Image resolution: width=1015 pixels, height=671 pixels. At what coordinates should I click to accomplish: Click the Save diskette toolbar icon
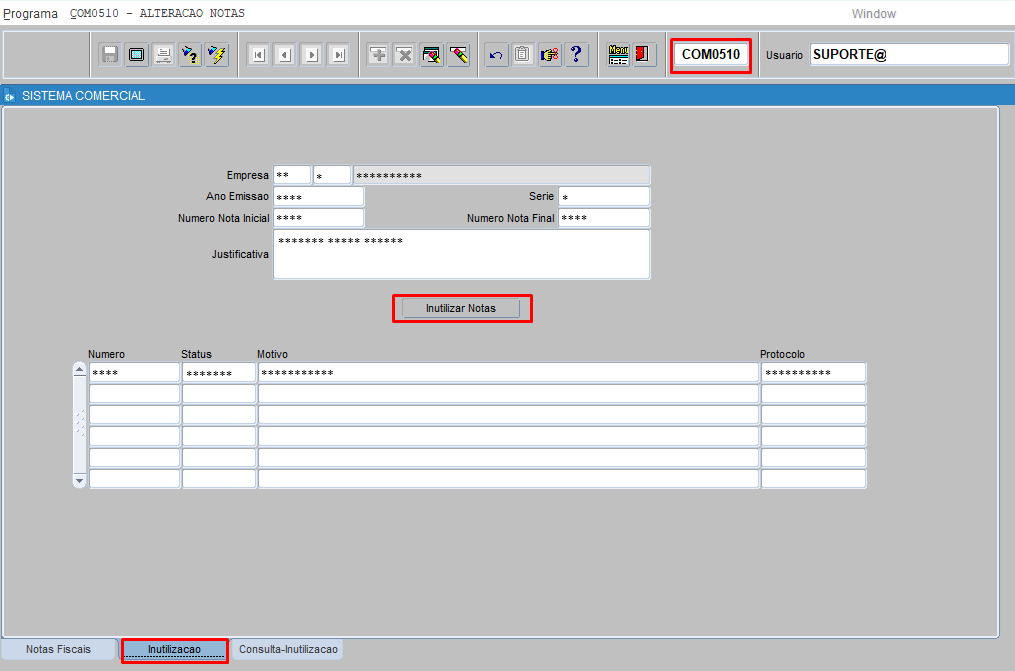(x=110, y=55)
